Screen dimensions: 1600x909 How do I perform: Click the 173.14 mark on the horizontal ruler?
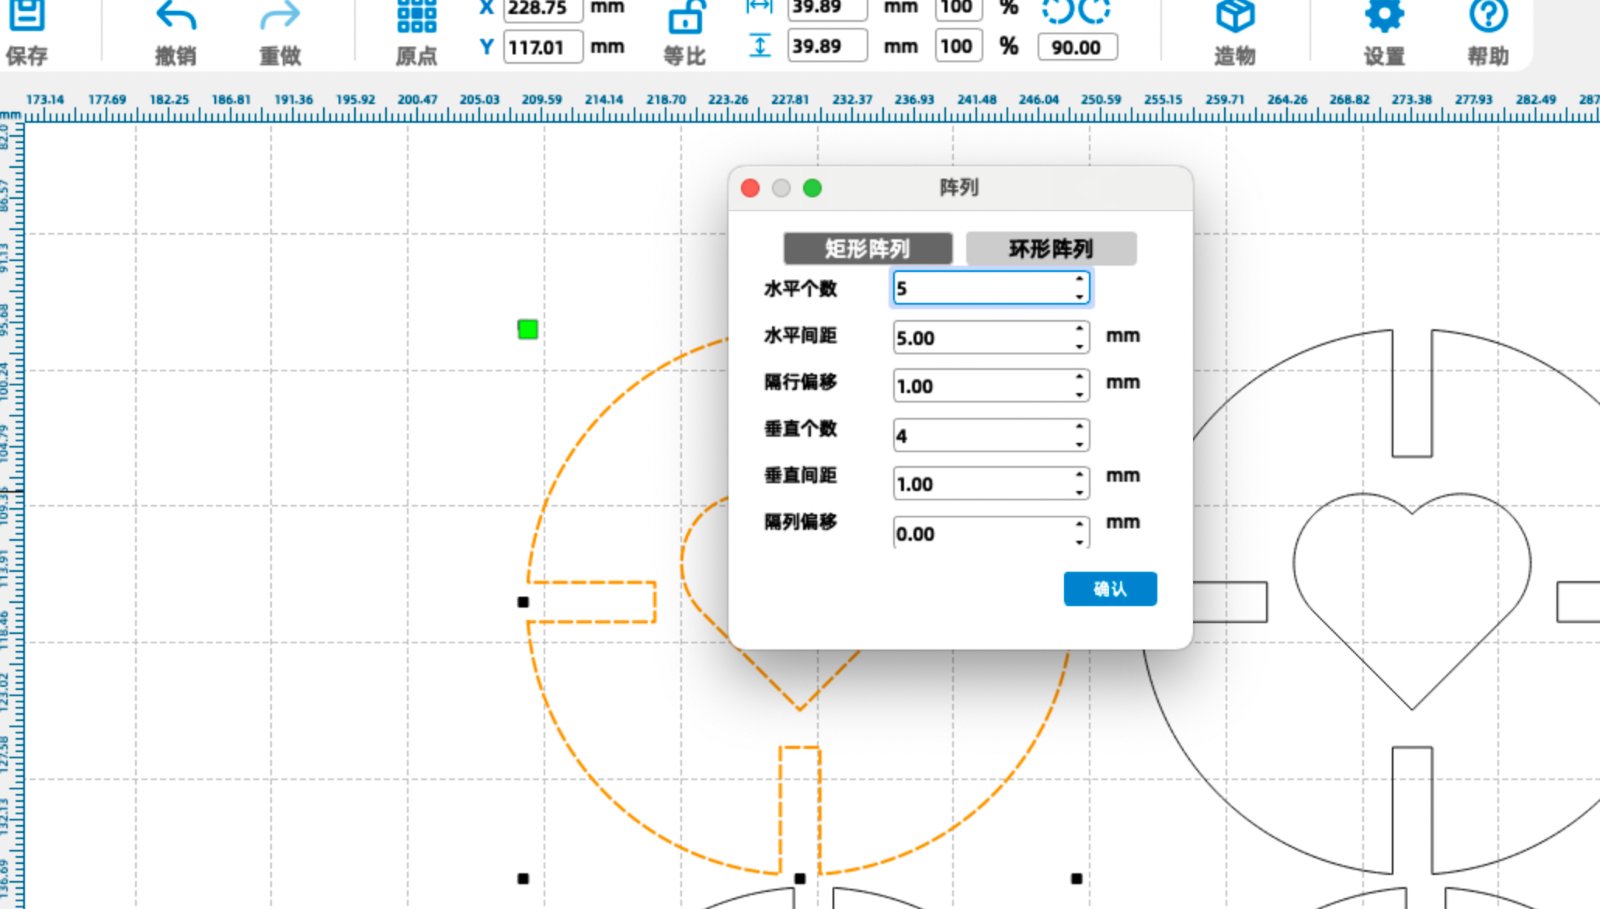45,100
